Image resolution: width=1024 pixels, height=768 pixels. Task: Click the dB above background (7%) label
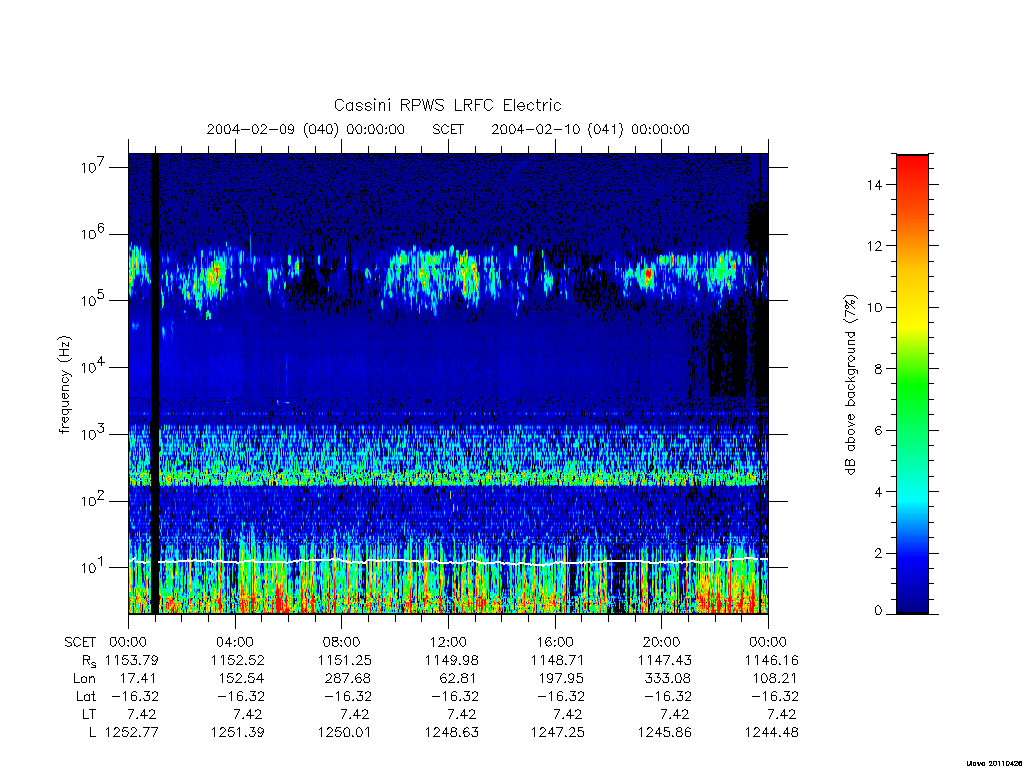coord(850,384)
